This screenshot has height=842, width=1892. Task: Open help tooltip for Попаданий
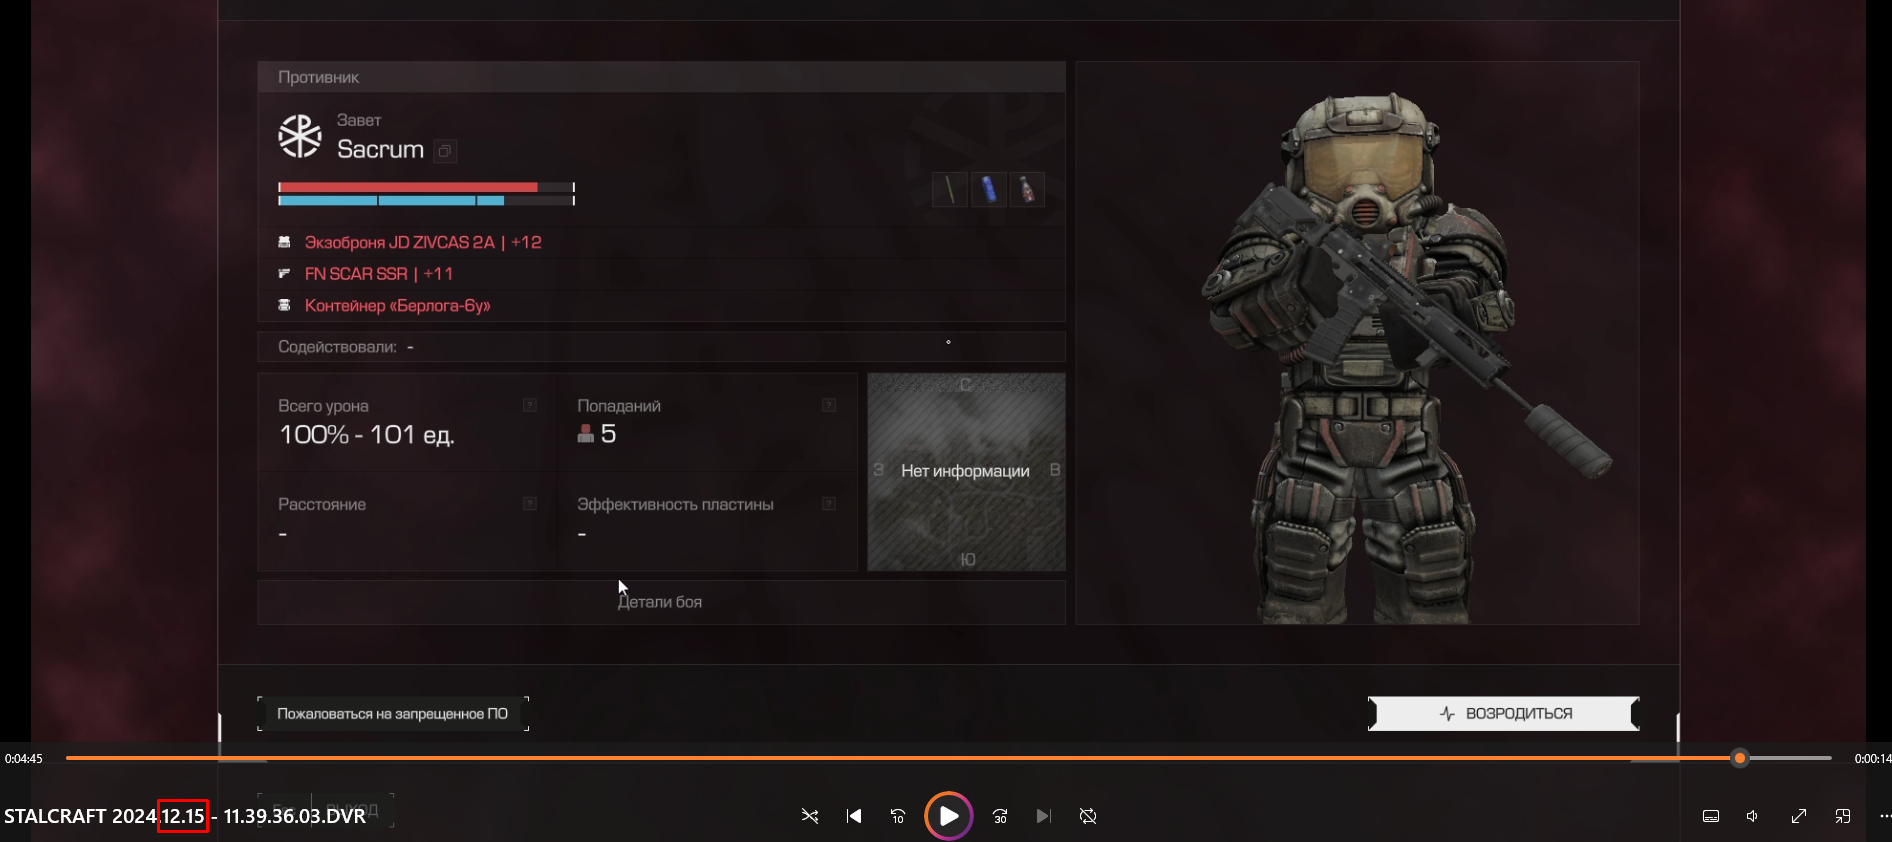pos(829,405)
